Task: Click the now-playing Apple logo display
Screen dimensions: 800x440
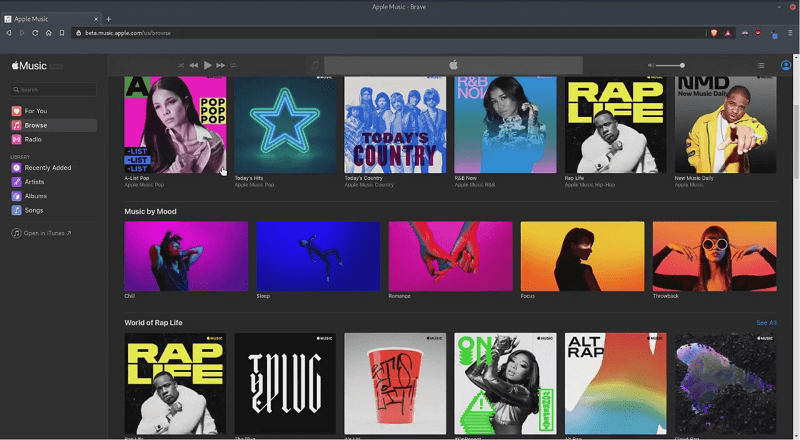Action: [454, 65]
